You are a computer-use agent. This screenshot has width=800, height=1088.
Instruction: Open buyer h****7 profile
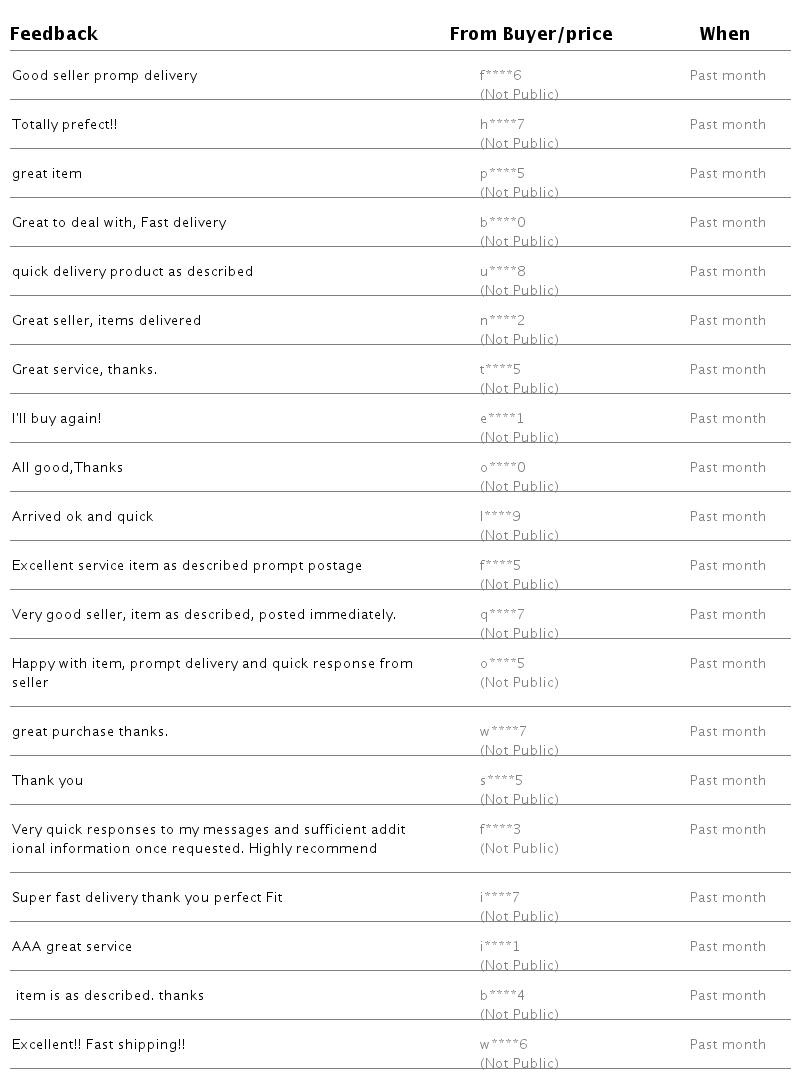click(502, 125)
